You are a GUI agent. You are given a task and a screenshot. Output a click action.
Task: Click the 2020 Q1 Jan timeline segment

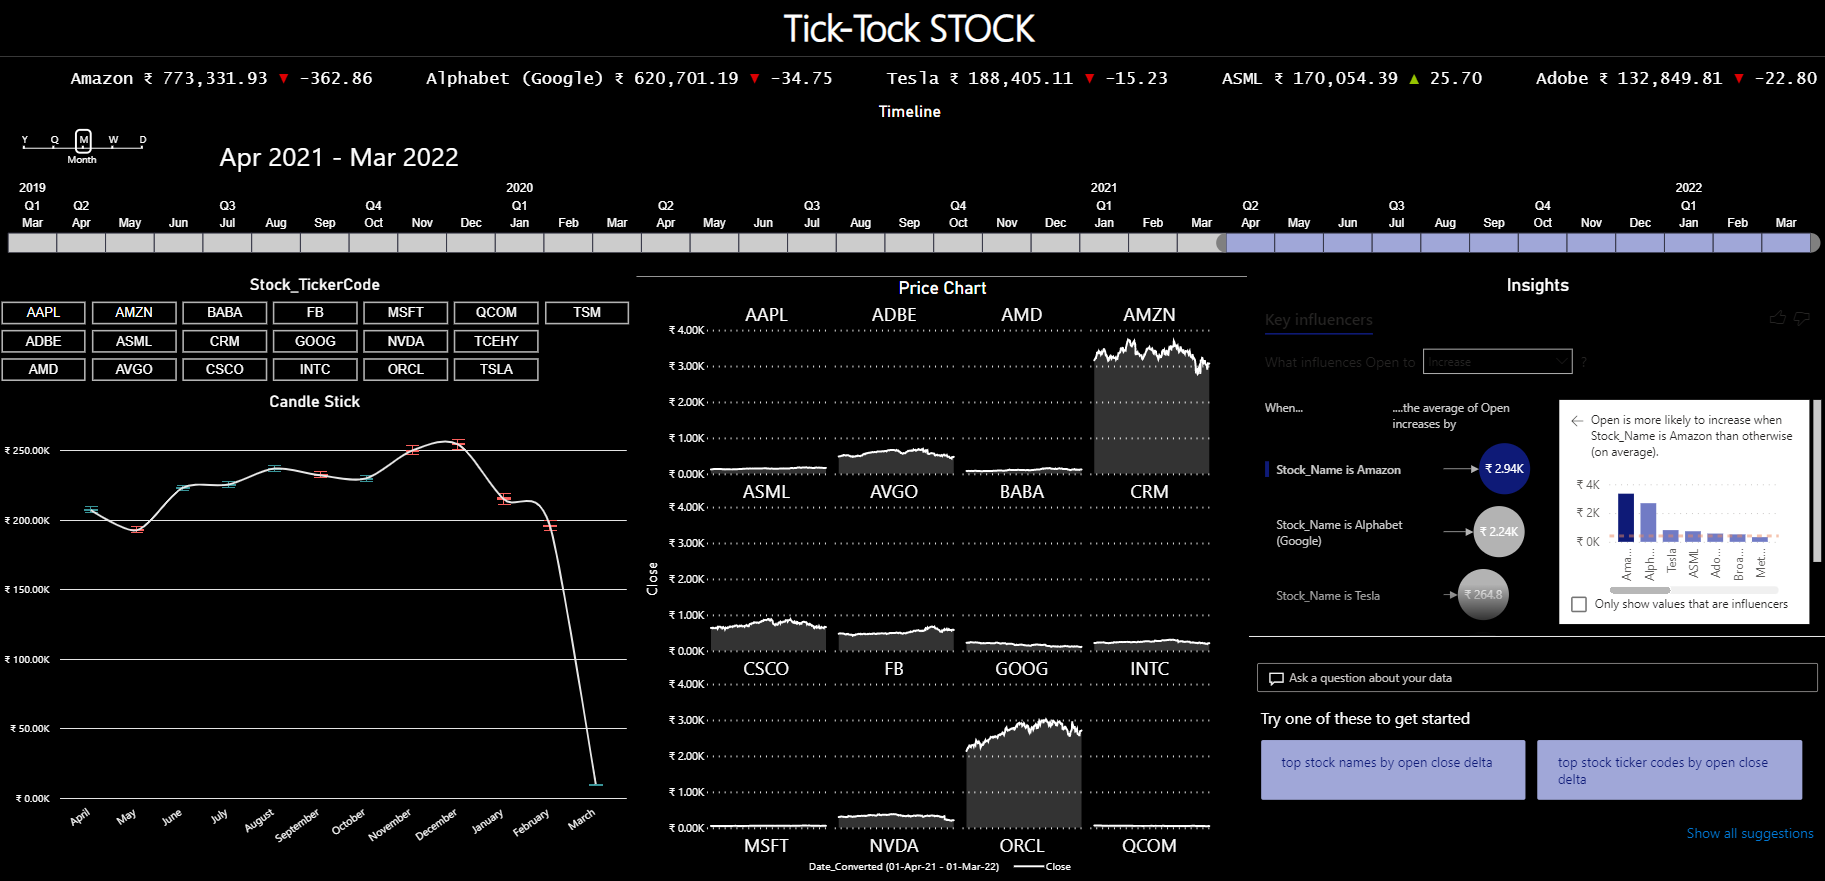[519, 243]
